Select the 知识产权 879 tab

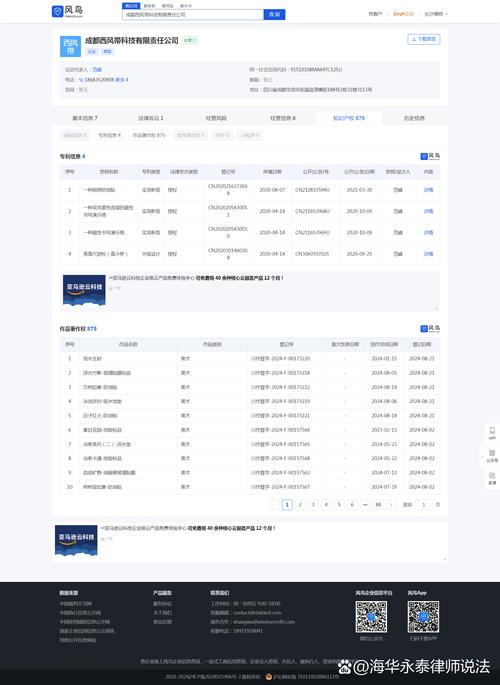[x=348, y=118]
